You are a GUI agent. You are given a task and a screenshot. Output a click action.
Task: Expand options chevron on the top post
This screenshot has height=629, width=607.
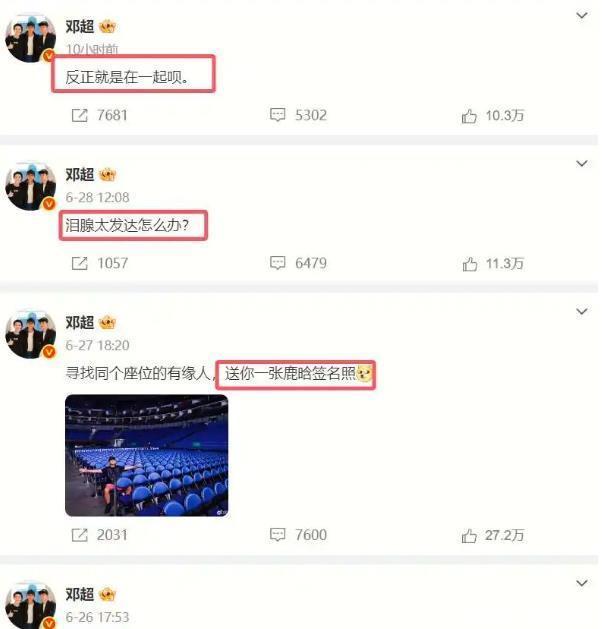coord(582,16)
